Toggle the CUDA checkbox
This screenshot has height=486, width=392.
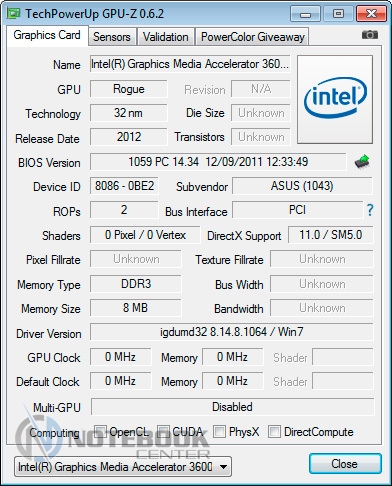[163, 431]
